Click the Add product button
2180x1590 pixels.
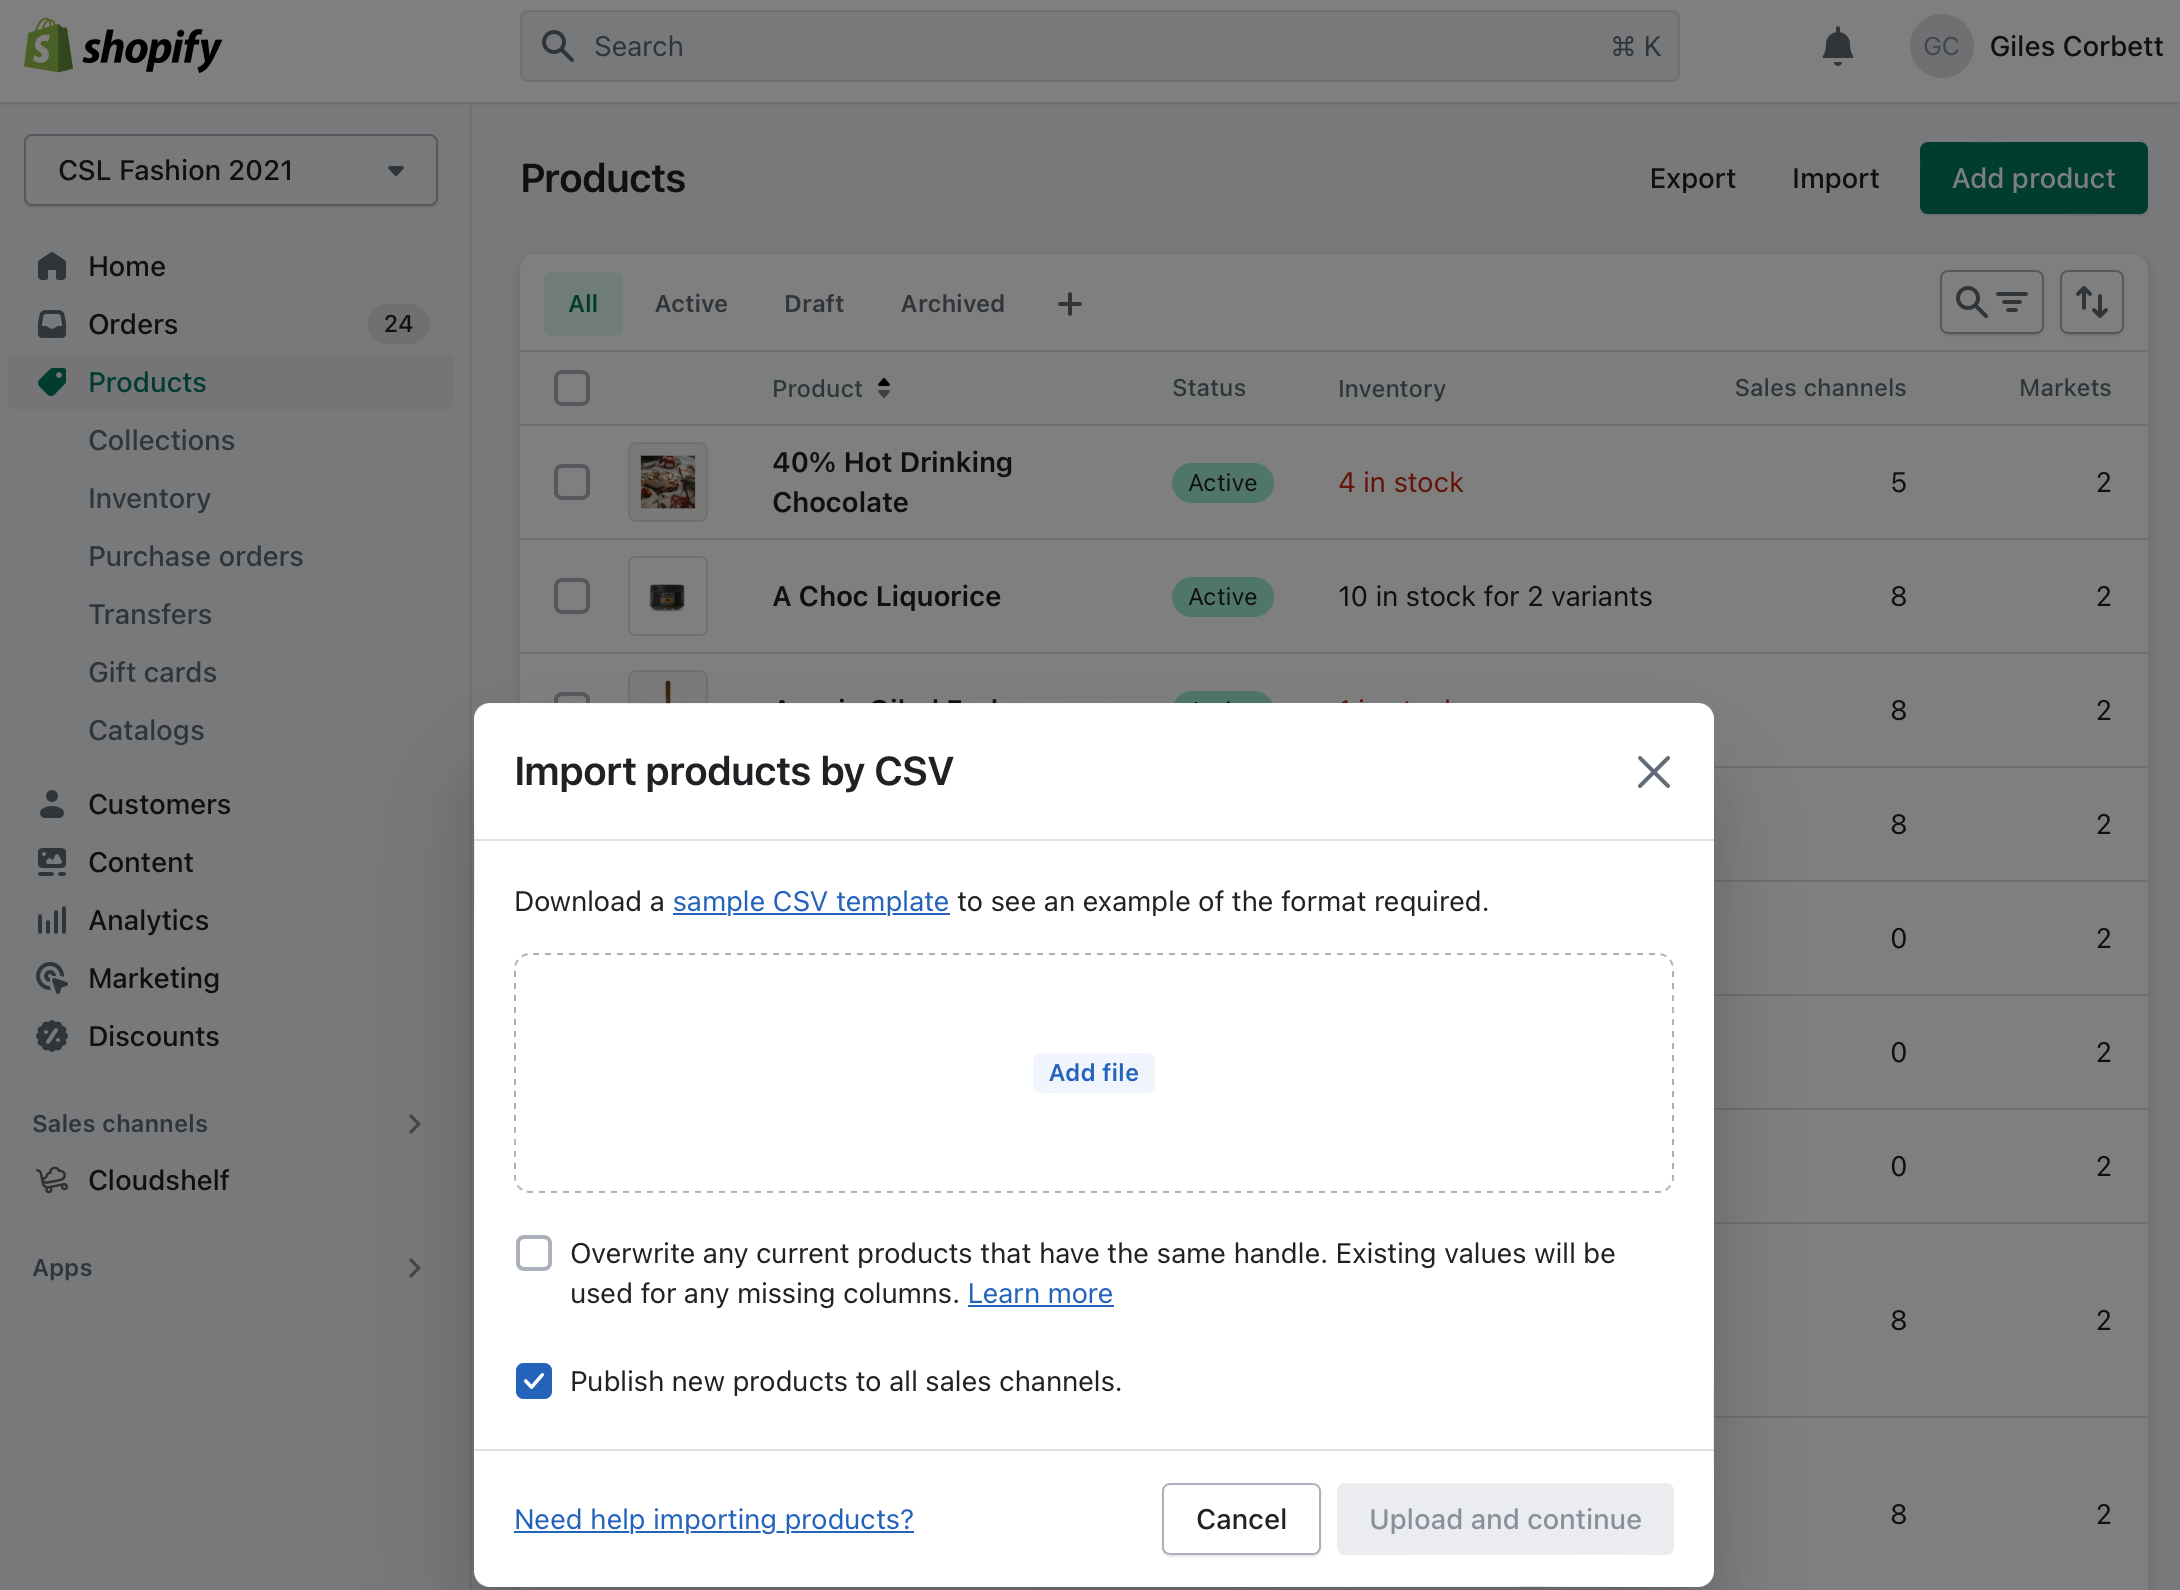[x=2033, y=178]
